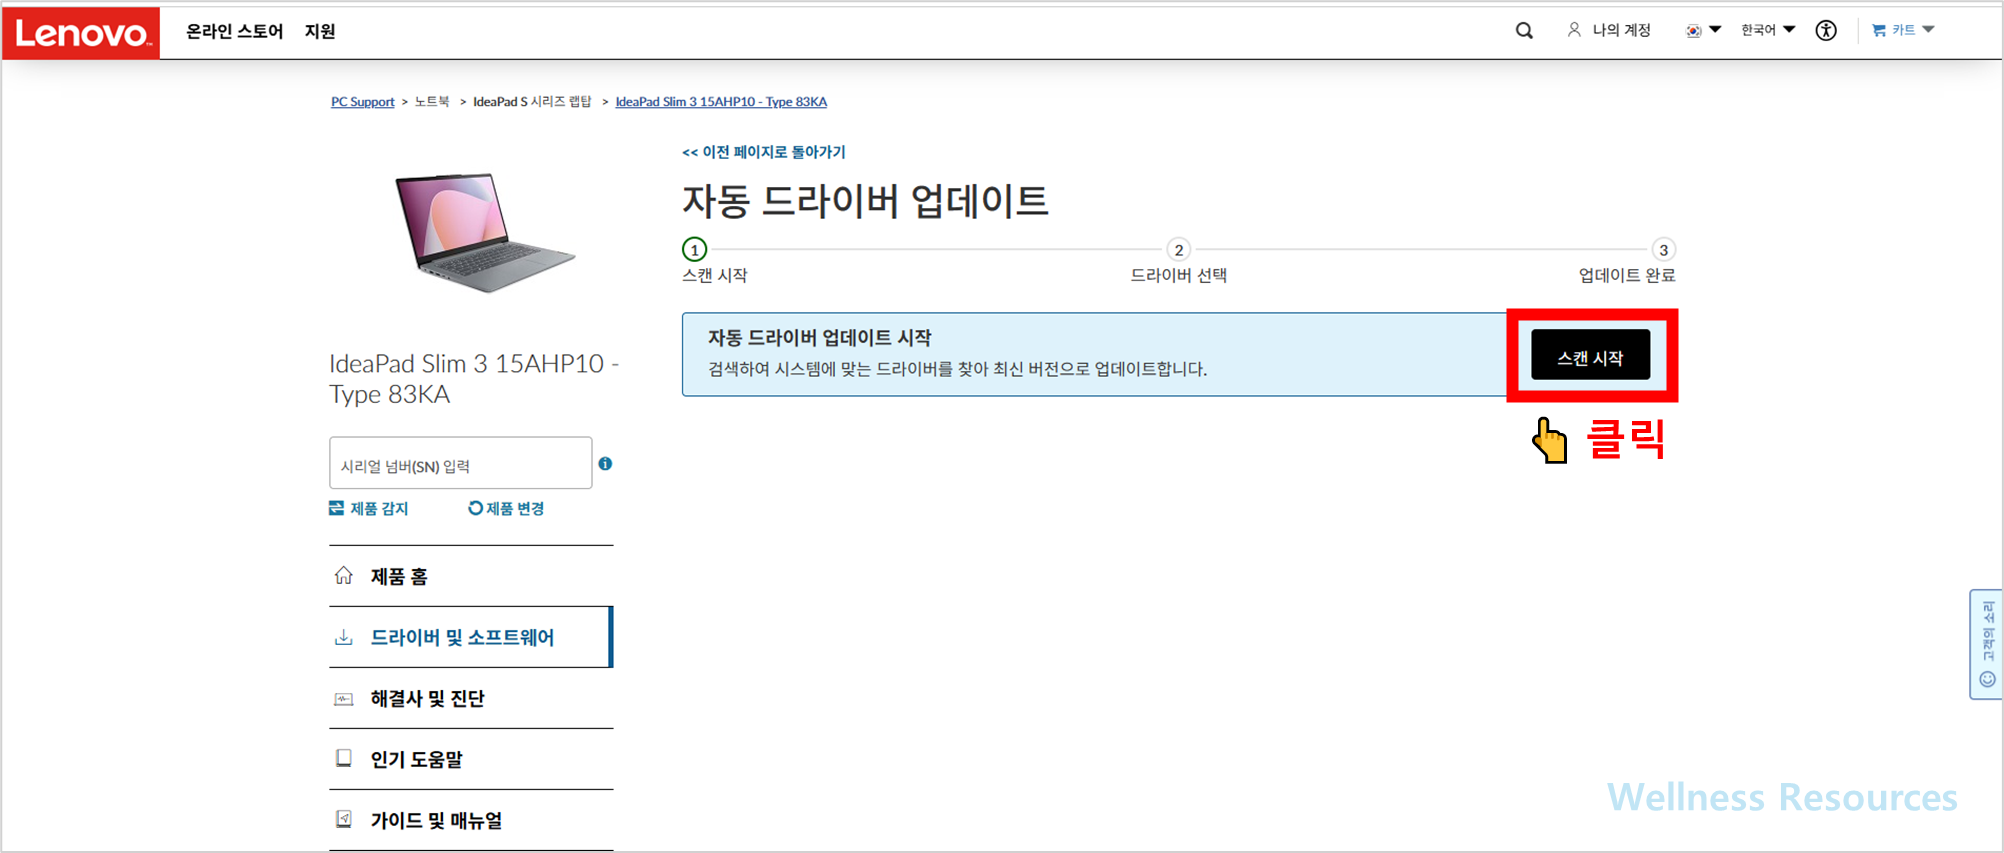Open the 지원 menu
Screen dimensions: 2004x853
[320, 31]
